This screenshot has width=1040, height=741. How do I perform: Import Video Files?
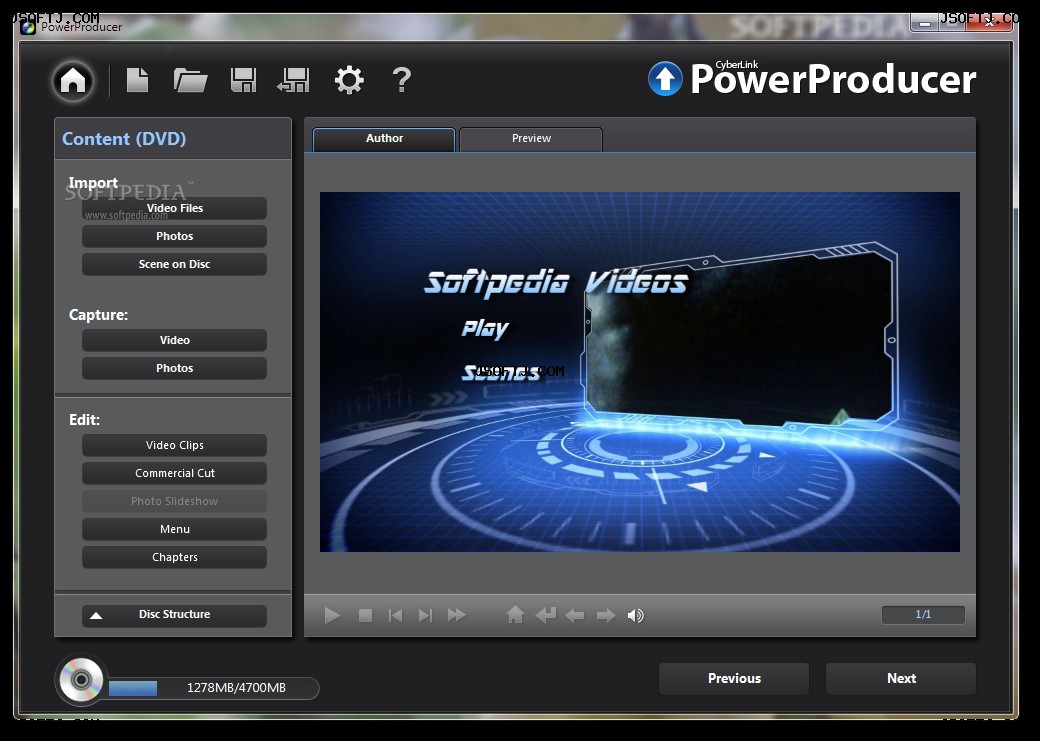click(174, 208)
